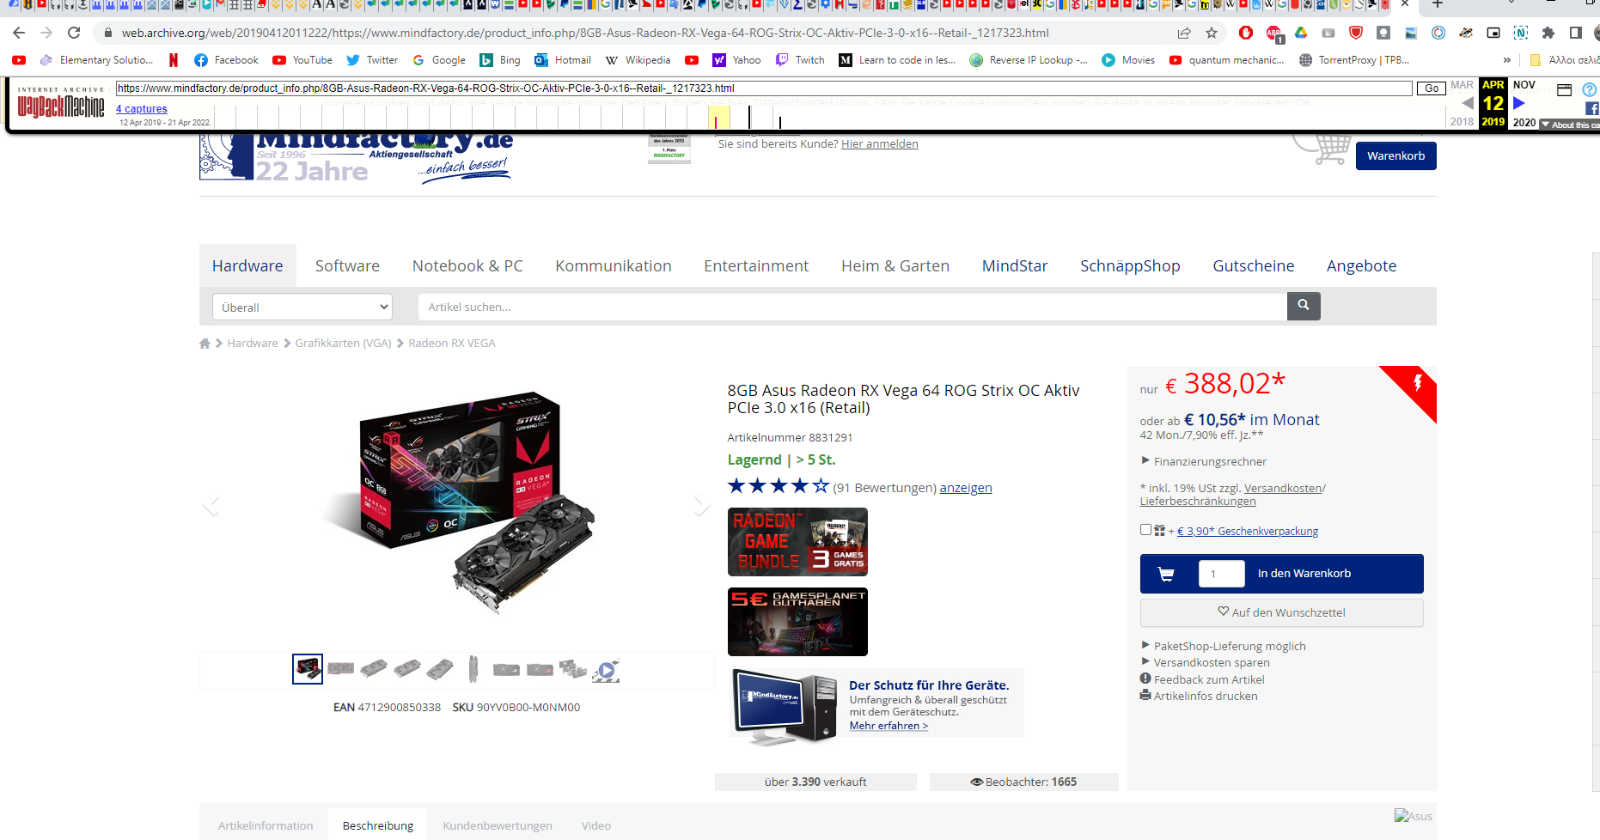The height and width of the screenshot is (840, 1600).
Task: Play the product video thumbnail
Action: coord(605,670)
